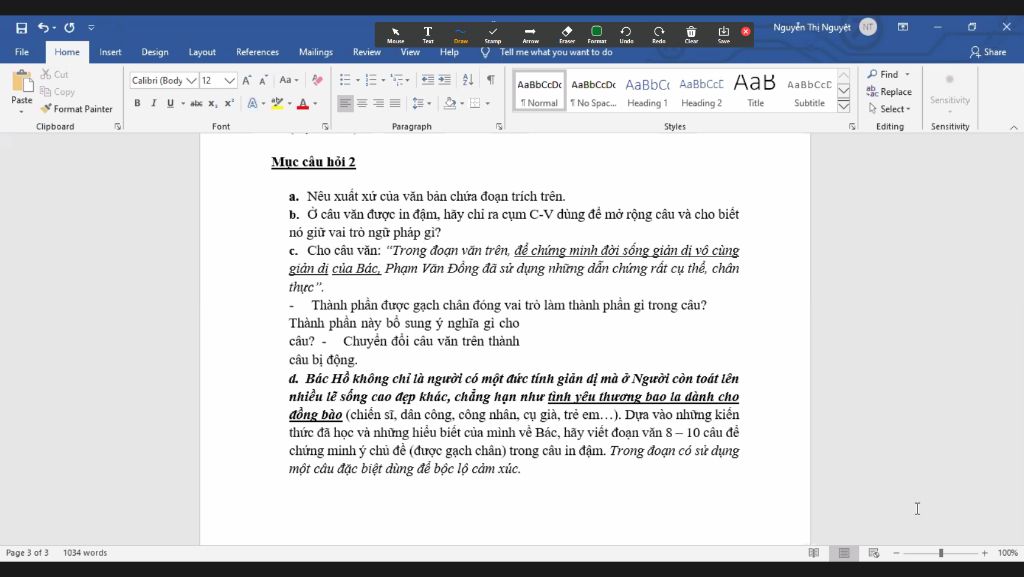Toggle Underline formatting
This screenshot has width=1024, height=577.
point(170,103)
